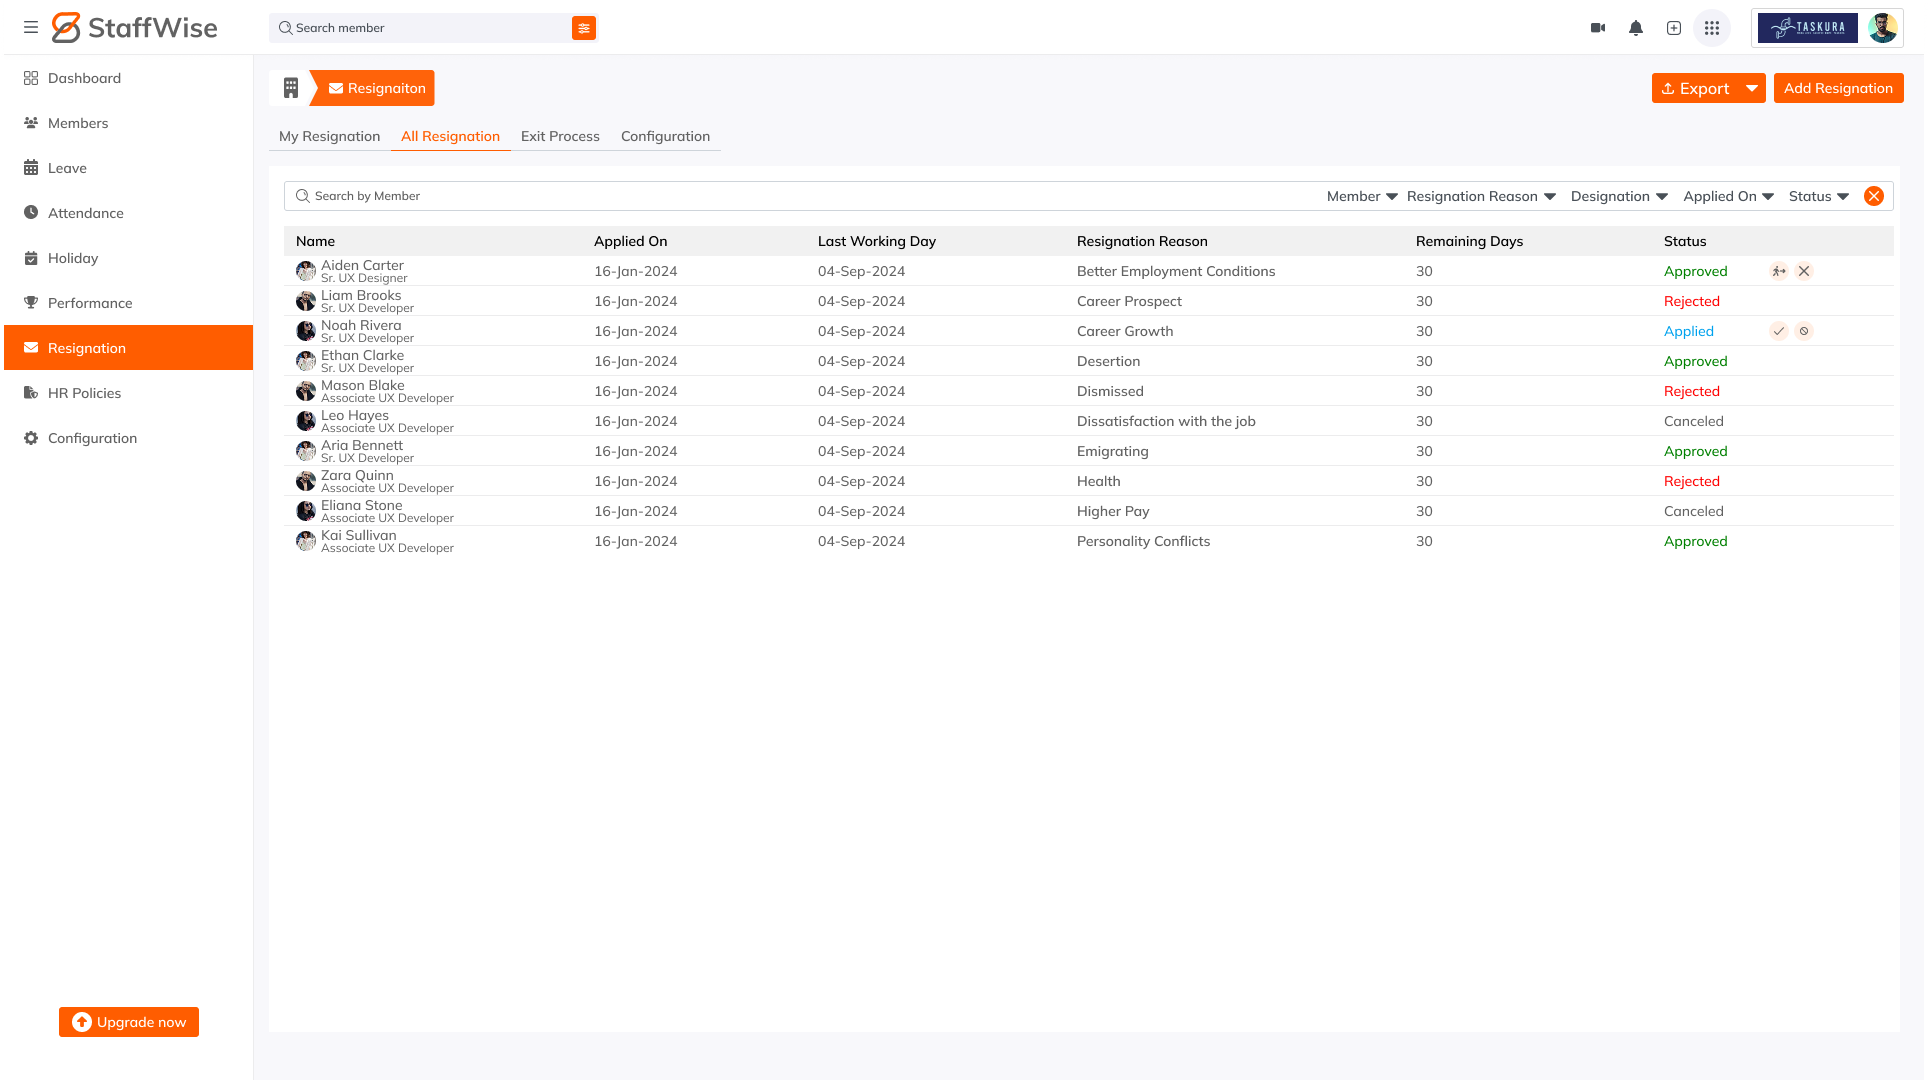Expand the Resignation Reason filter dropdown
1928x1080 pixels.
[1481, 196]
